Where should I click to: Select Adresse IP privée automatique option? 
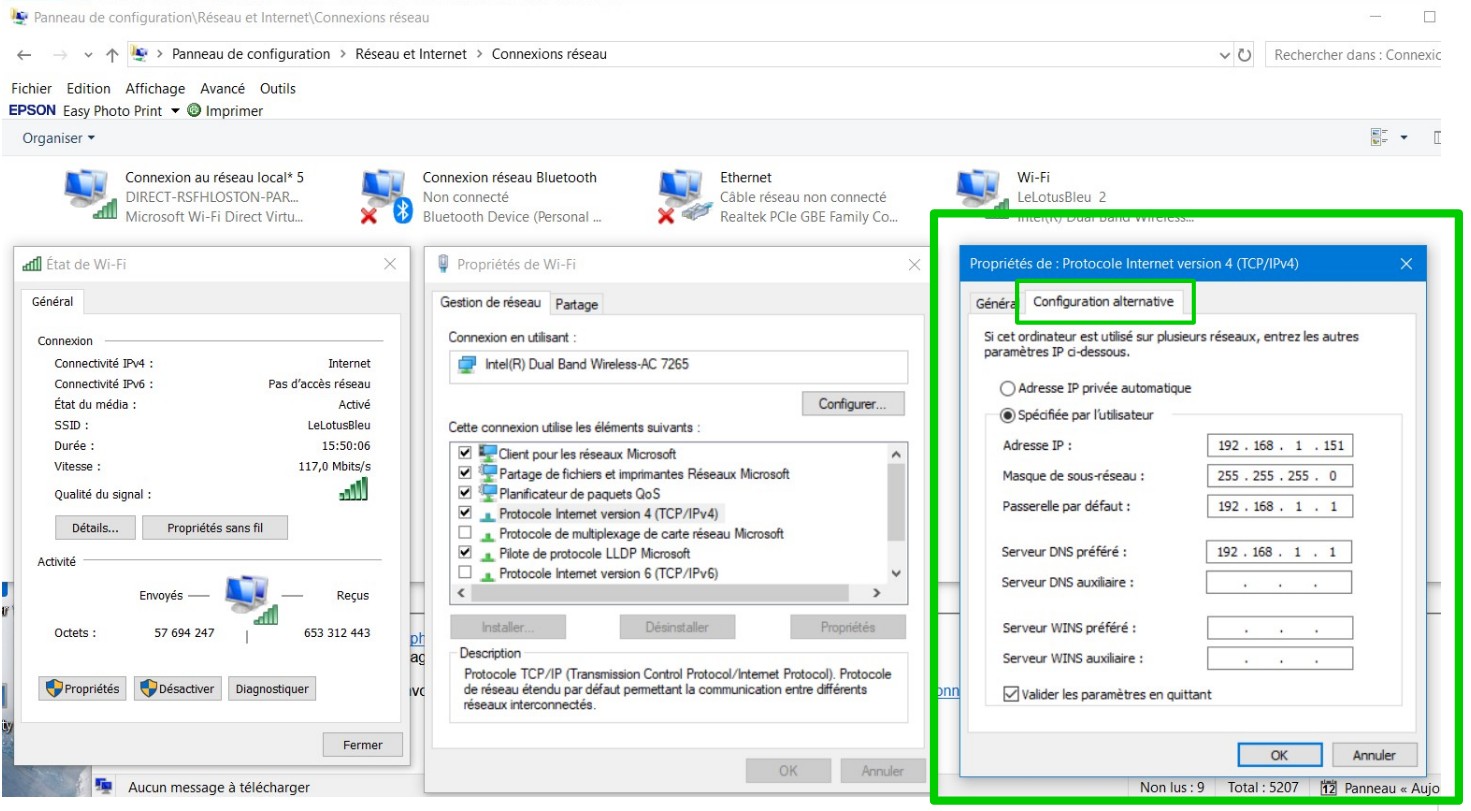(1007, 388)
